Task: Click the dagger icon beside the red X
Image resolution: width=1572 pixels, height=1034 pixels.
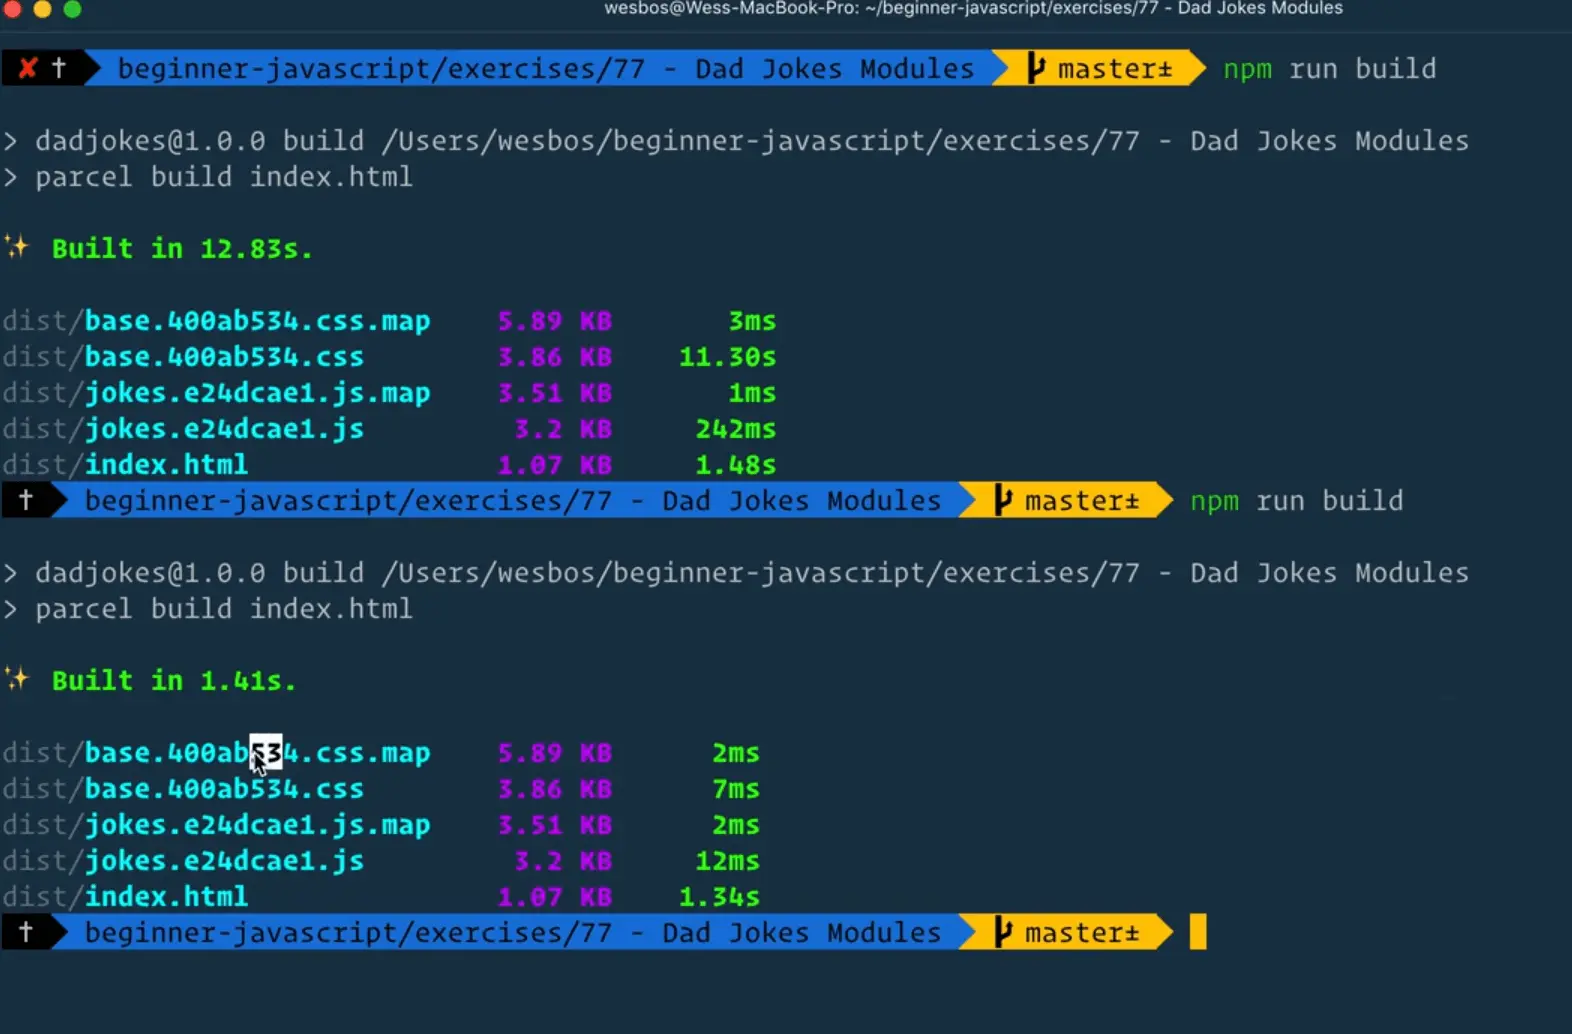Action: (x=59, y=68)
